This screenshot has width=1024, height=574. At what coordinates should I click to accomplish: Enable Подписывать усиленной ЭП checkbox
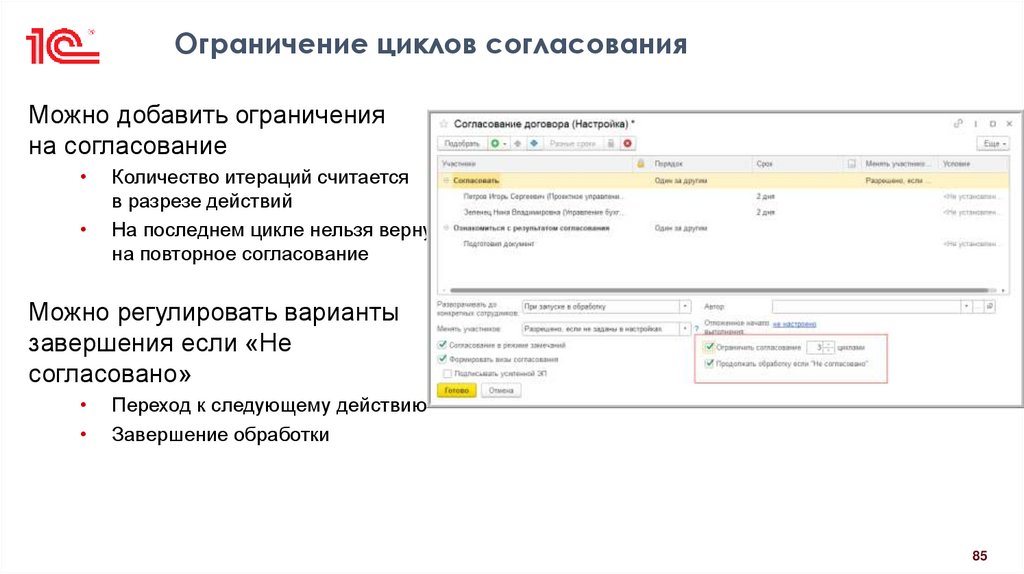pos(447,374)
